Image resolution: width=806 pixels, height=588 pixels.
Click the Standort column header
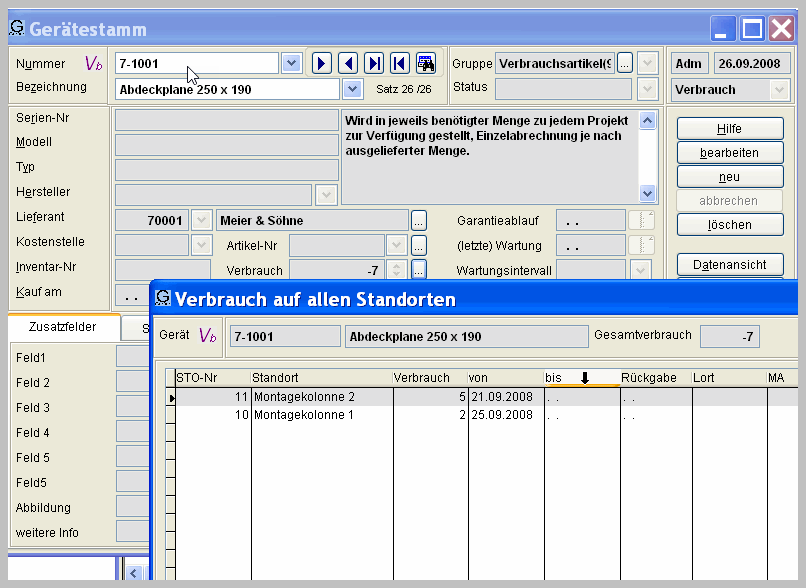click(321, 377)
